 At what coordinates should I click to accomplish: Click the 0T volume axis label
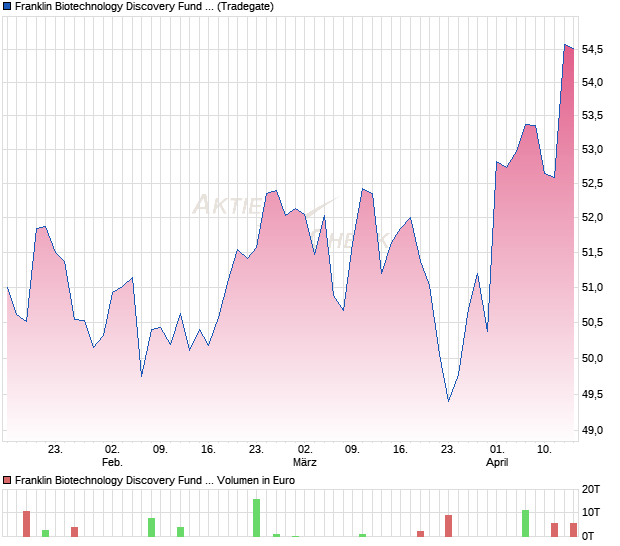(x=588, y=537)
